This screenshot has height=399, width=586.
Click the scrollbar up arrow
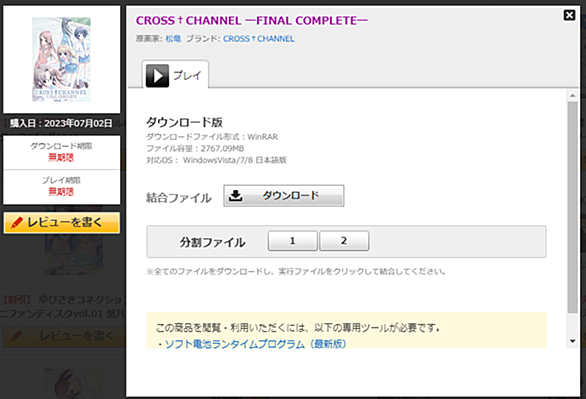click(572, 96)
